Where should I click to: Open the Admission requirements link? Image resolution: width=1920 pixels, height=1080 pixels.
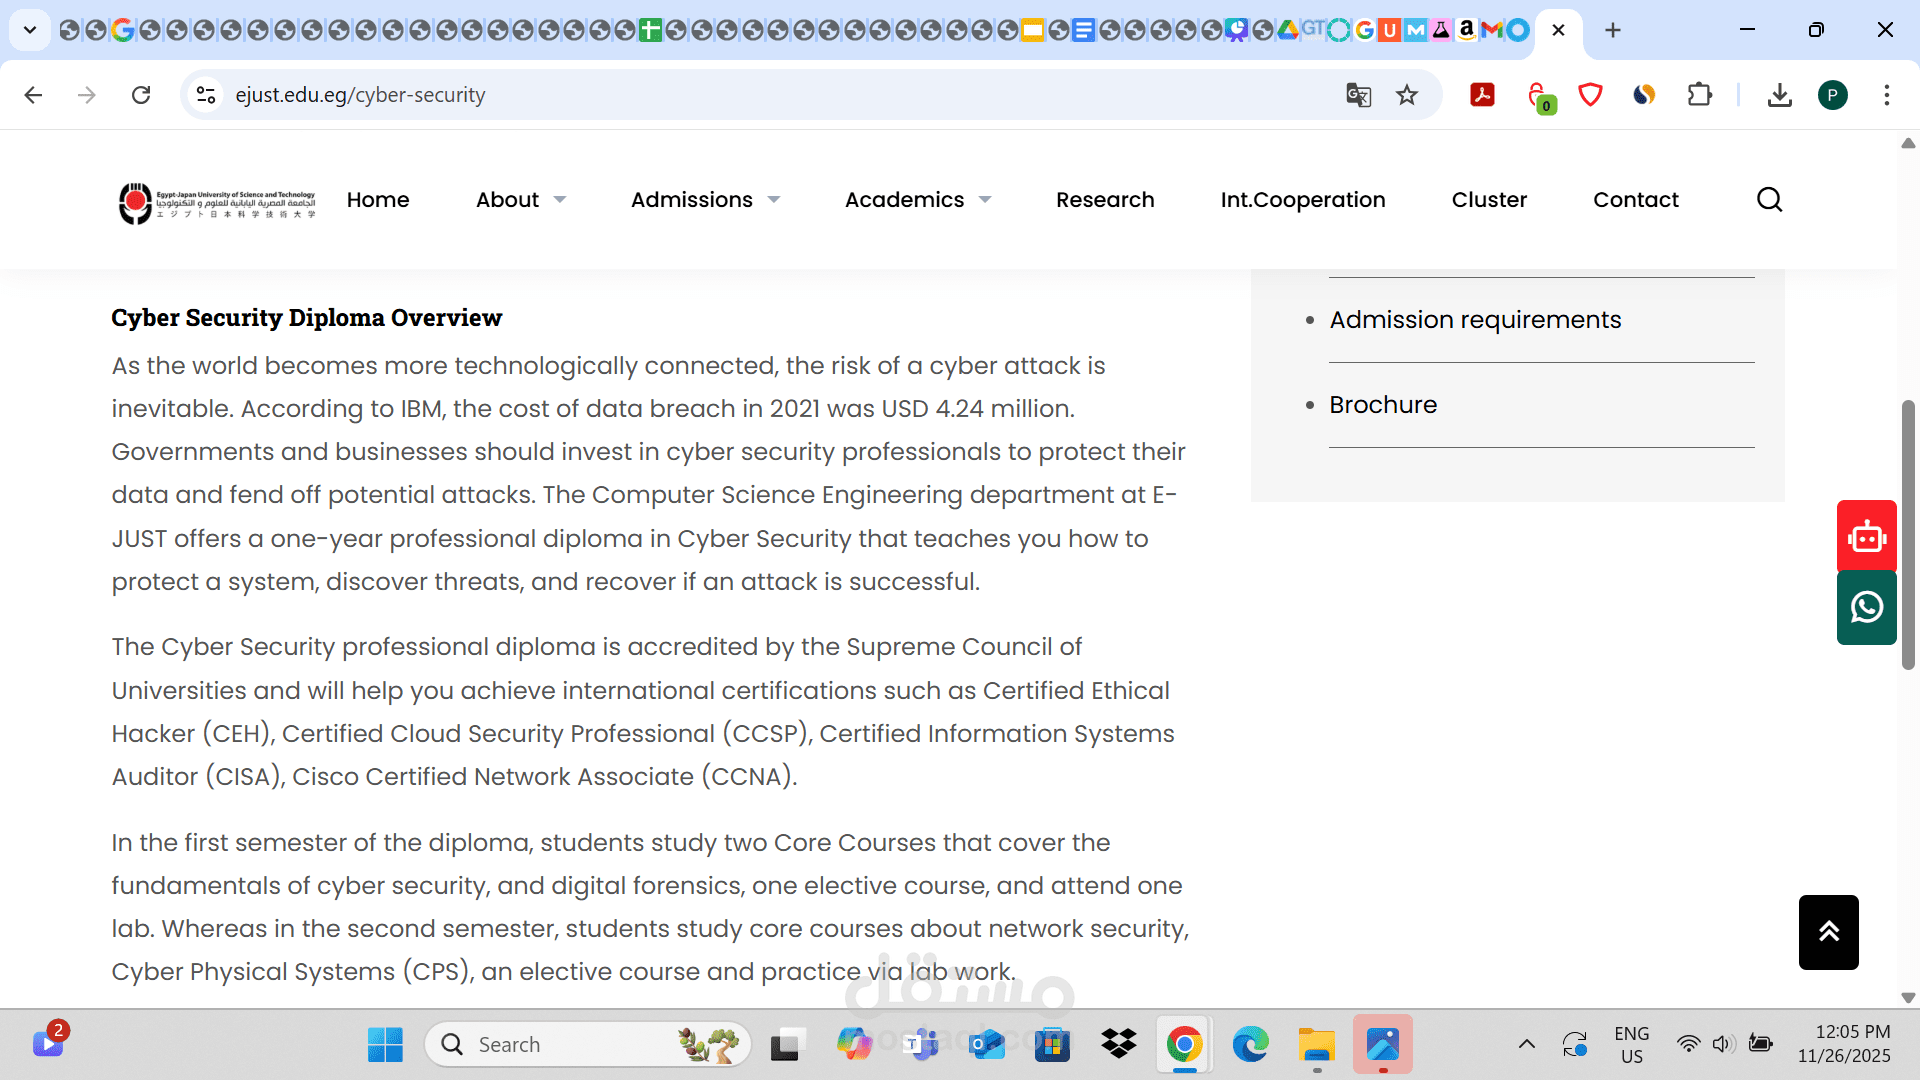pyautogui.click(x=1475, y=320)
